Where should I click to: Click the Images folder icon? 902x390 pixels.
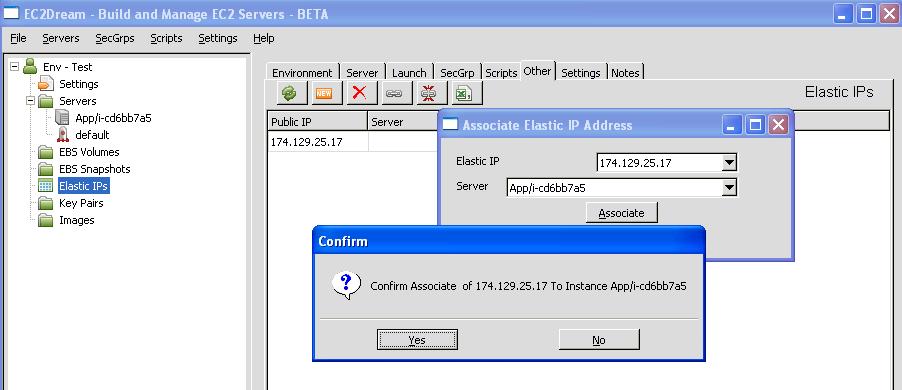46,220
